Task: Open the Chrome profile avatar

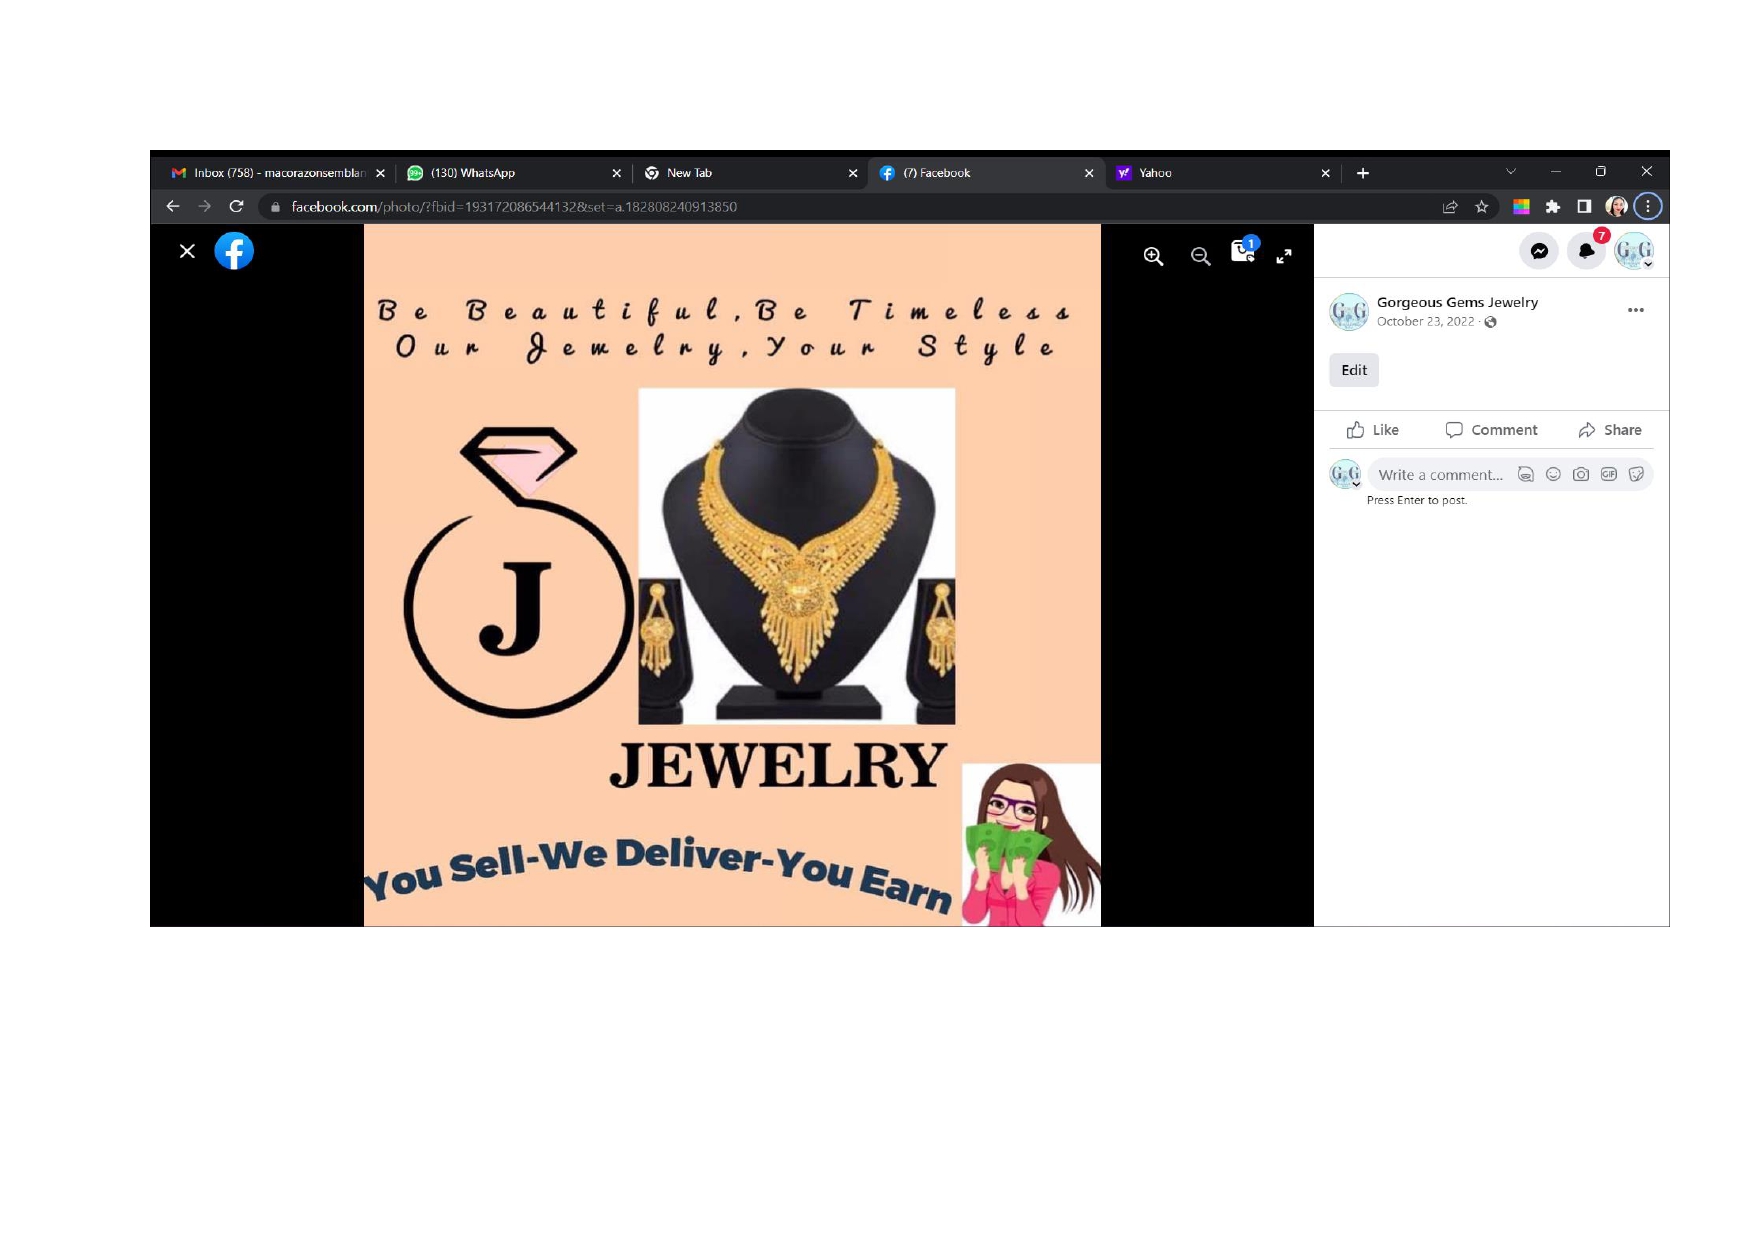Action: (1616, 207)
